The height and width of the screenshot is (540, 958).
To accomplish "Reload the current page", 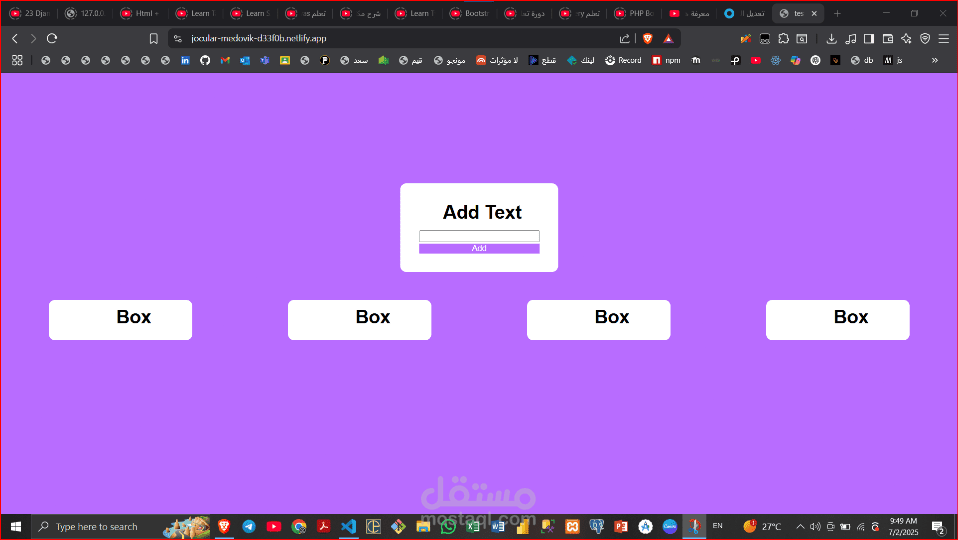I will [x=52, y=38].
